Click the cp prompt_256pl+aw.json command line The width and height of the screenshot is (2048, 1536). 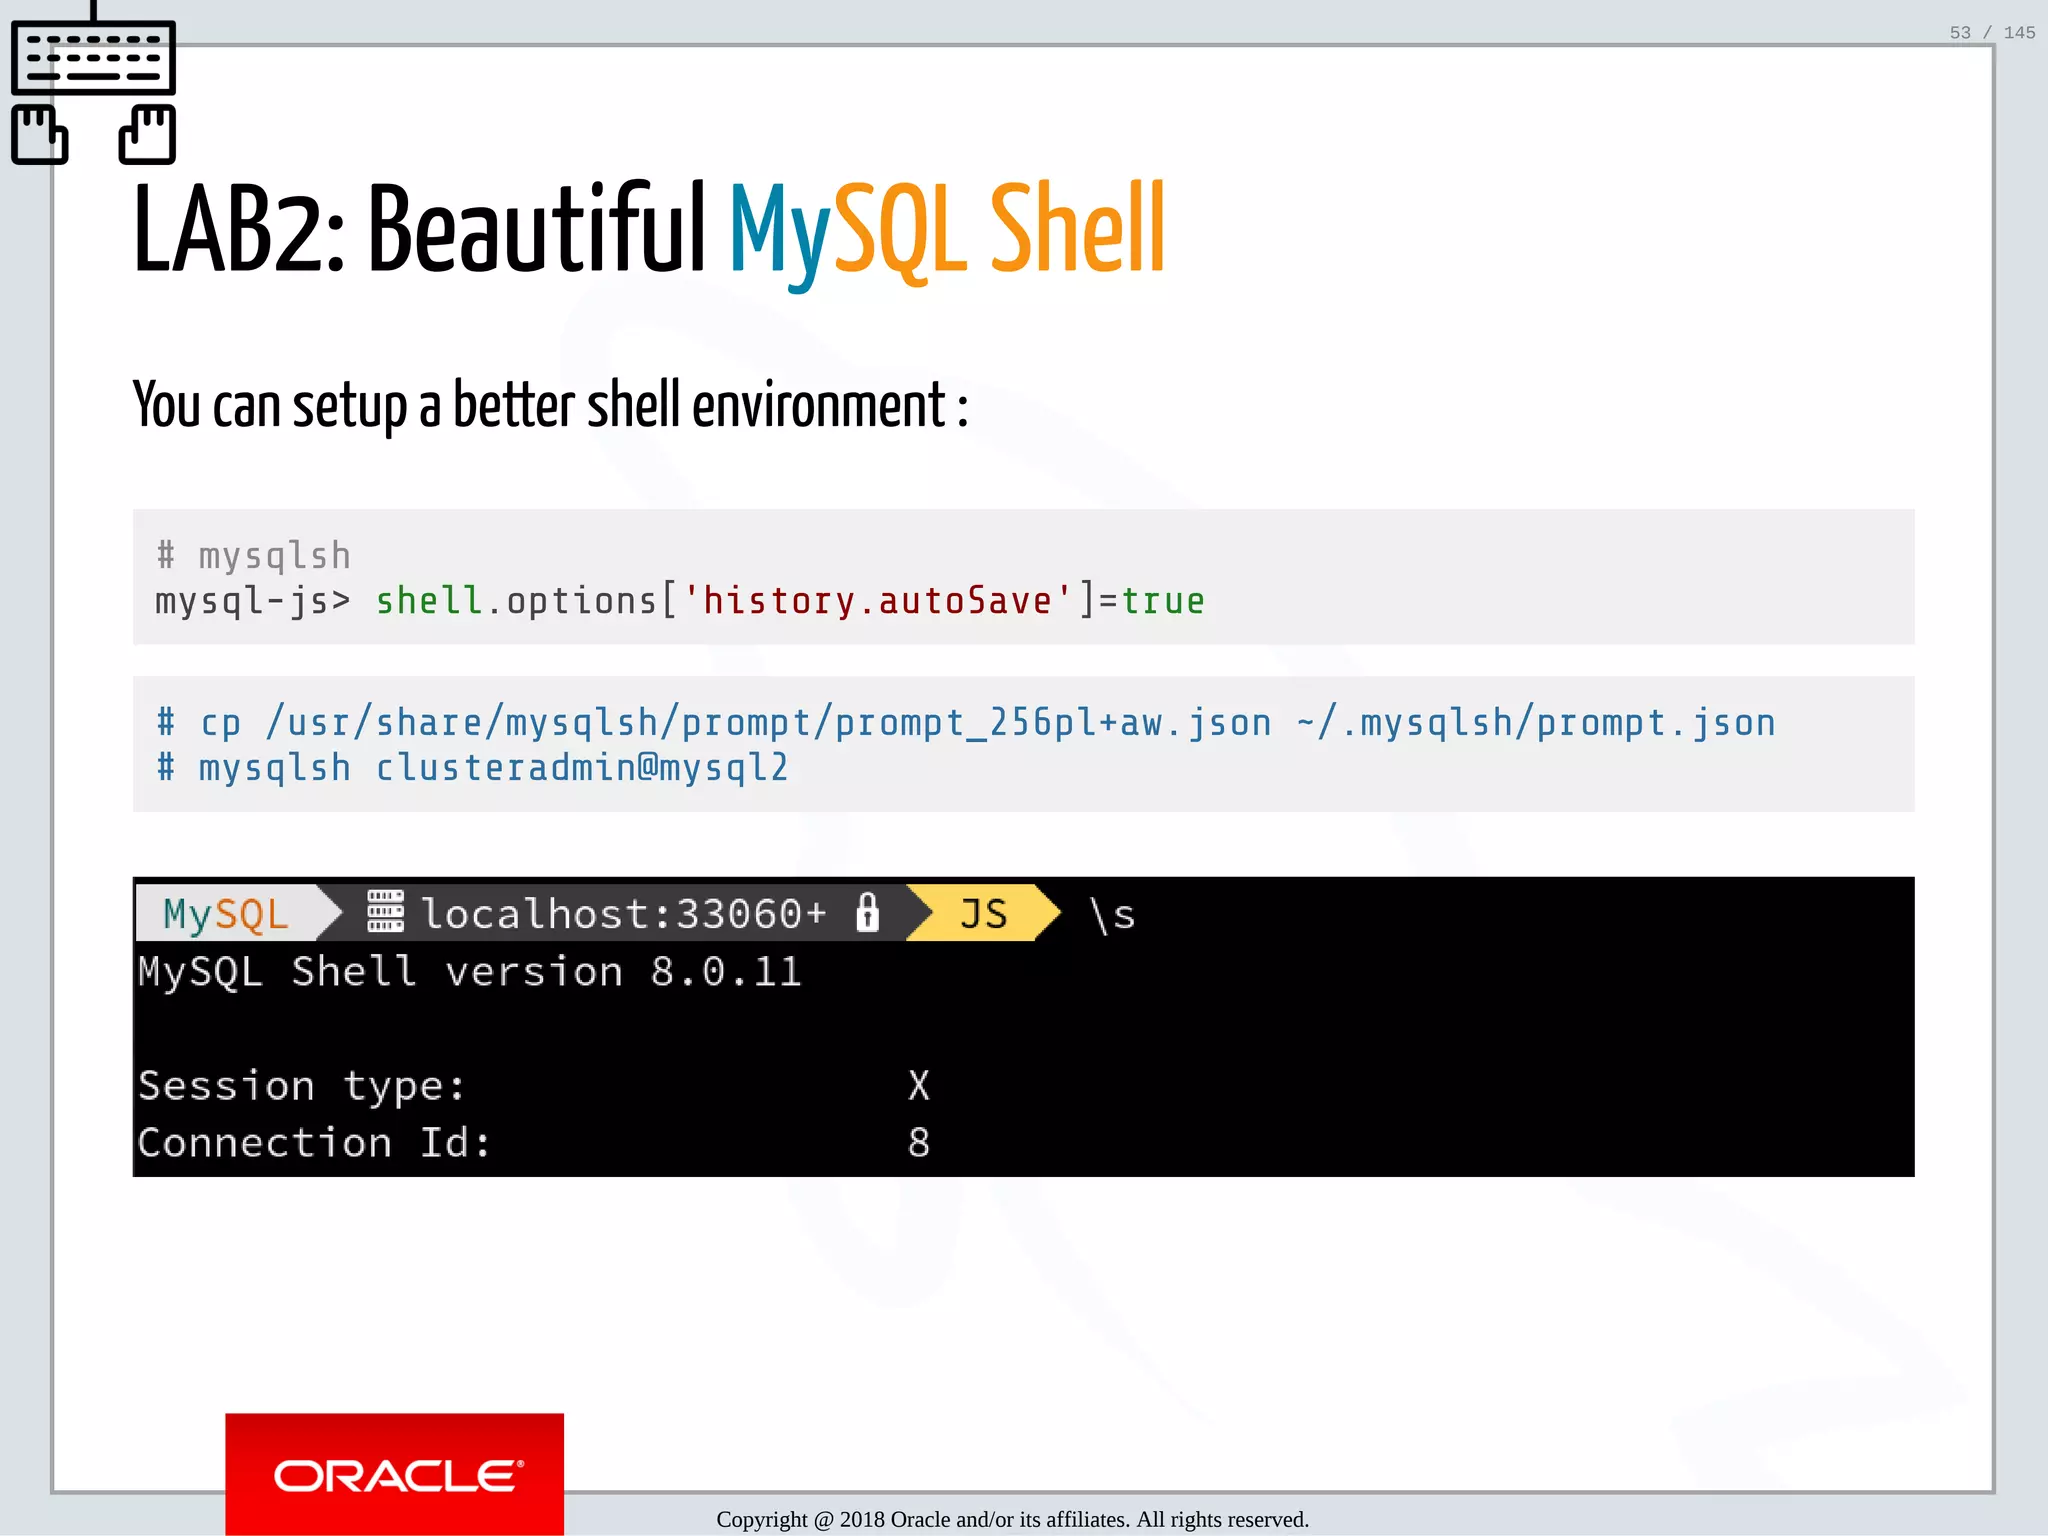pyautogui.click(x=966, y=723)
